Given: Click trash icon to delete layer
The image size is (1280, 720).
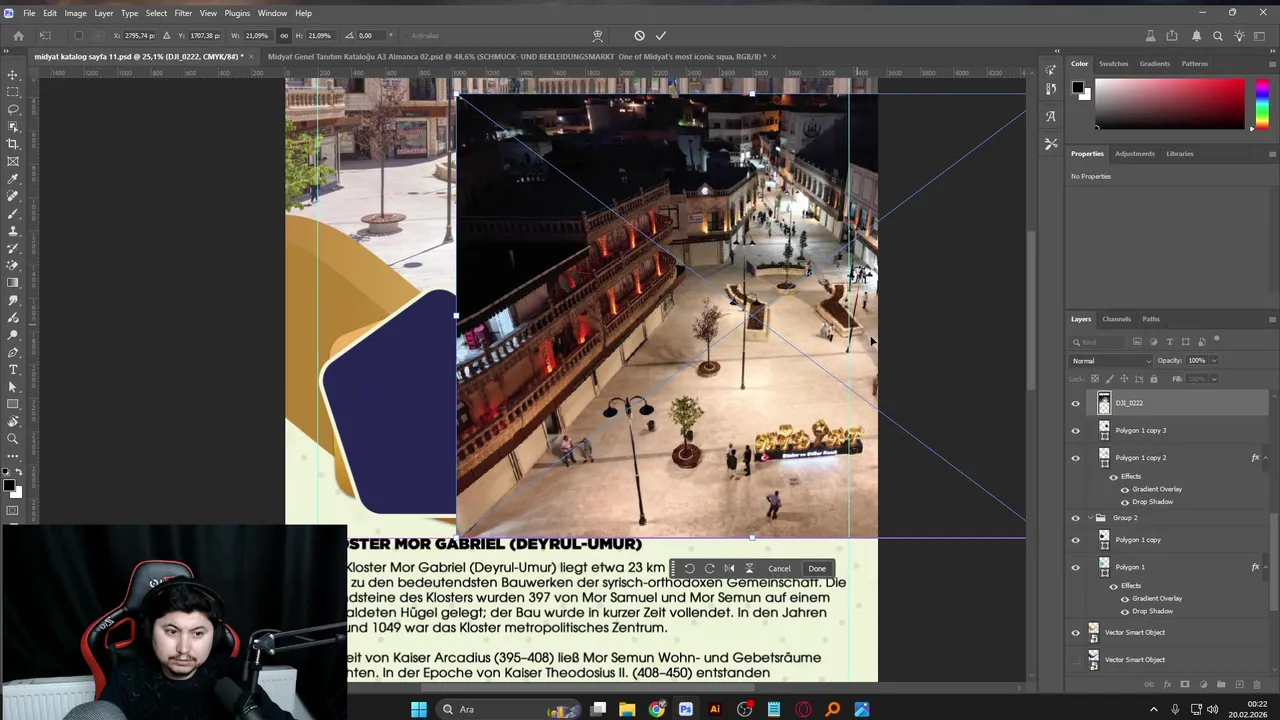Looking at the screenshot, I should [x=1258, y=684].
